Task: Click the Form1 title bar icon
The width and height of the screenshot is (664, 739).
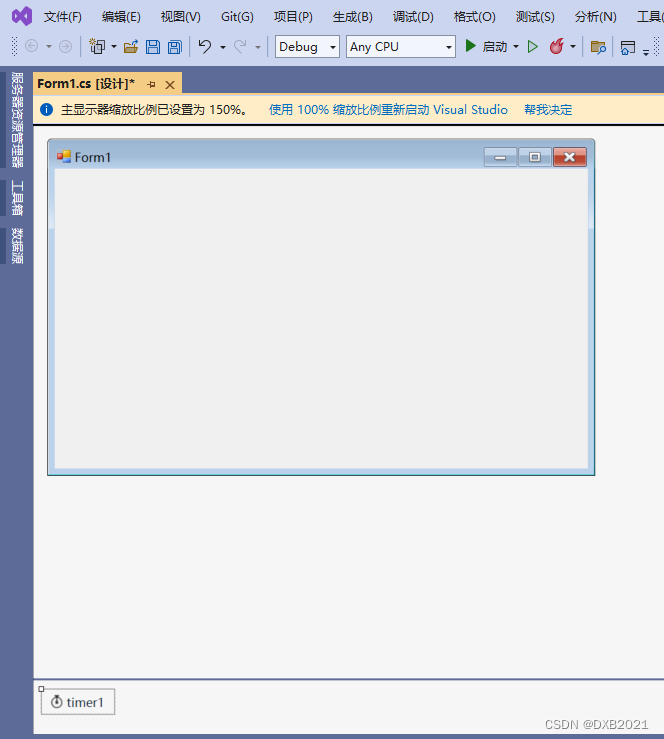Action: (x=64, y=156)
